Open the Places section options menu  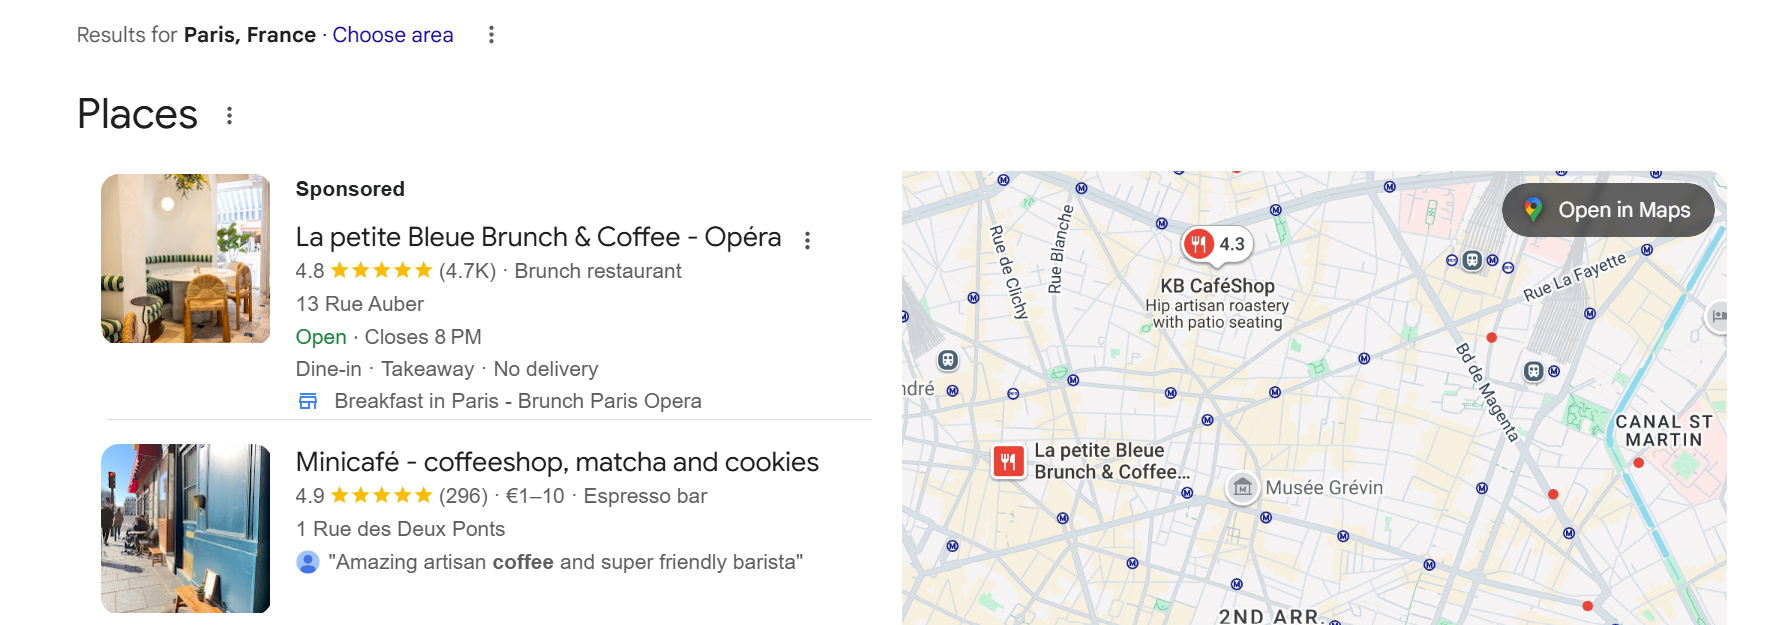[x=230, y=116]
